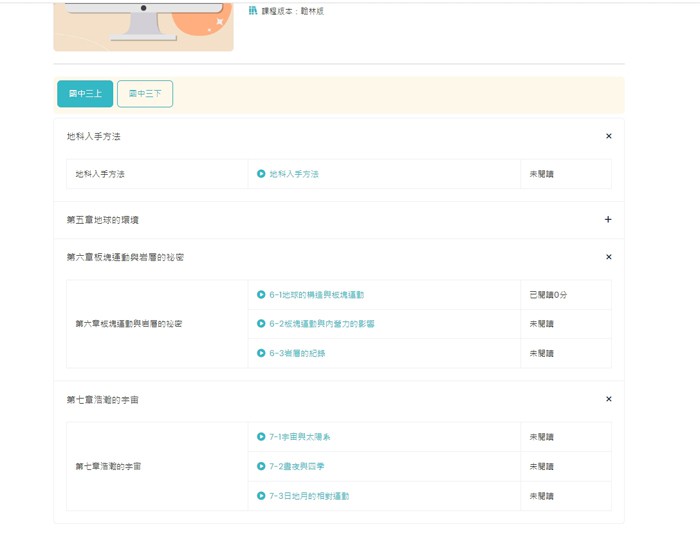Click play icon for lesson 7-1

coord(261,437)
